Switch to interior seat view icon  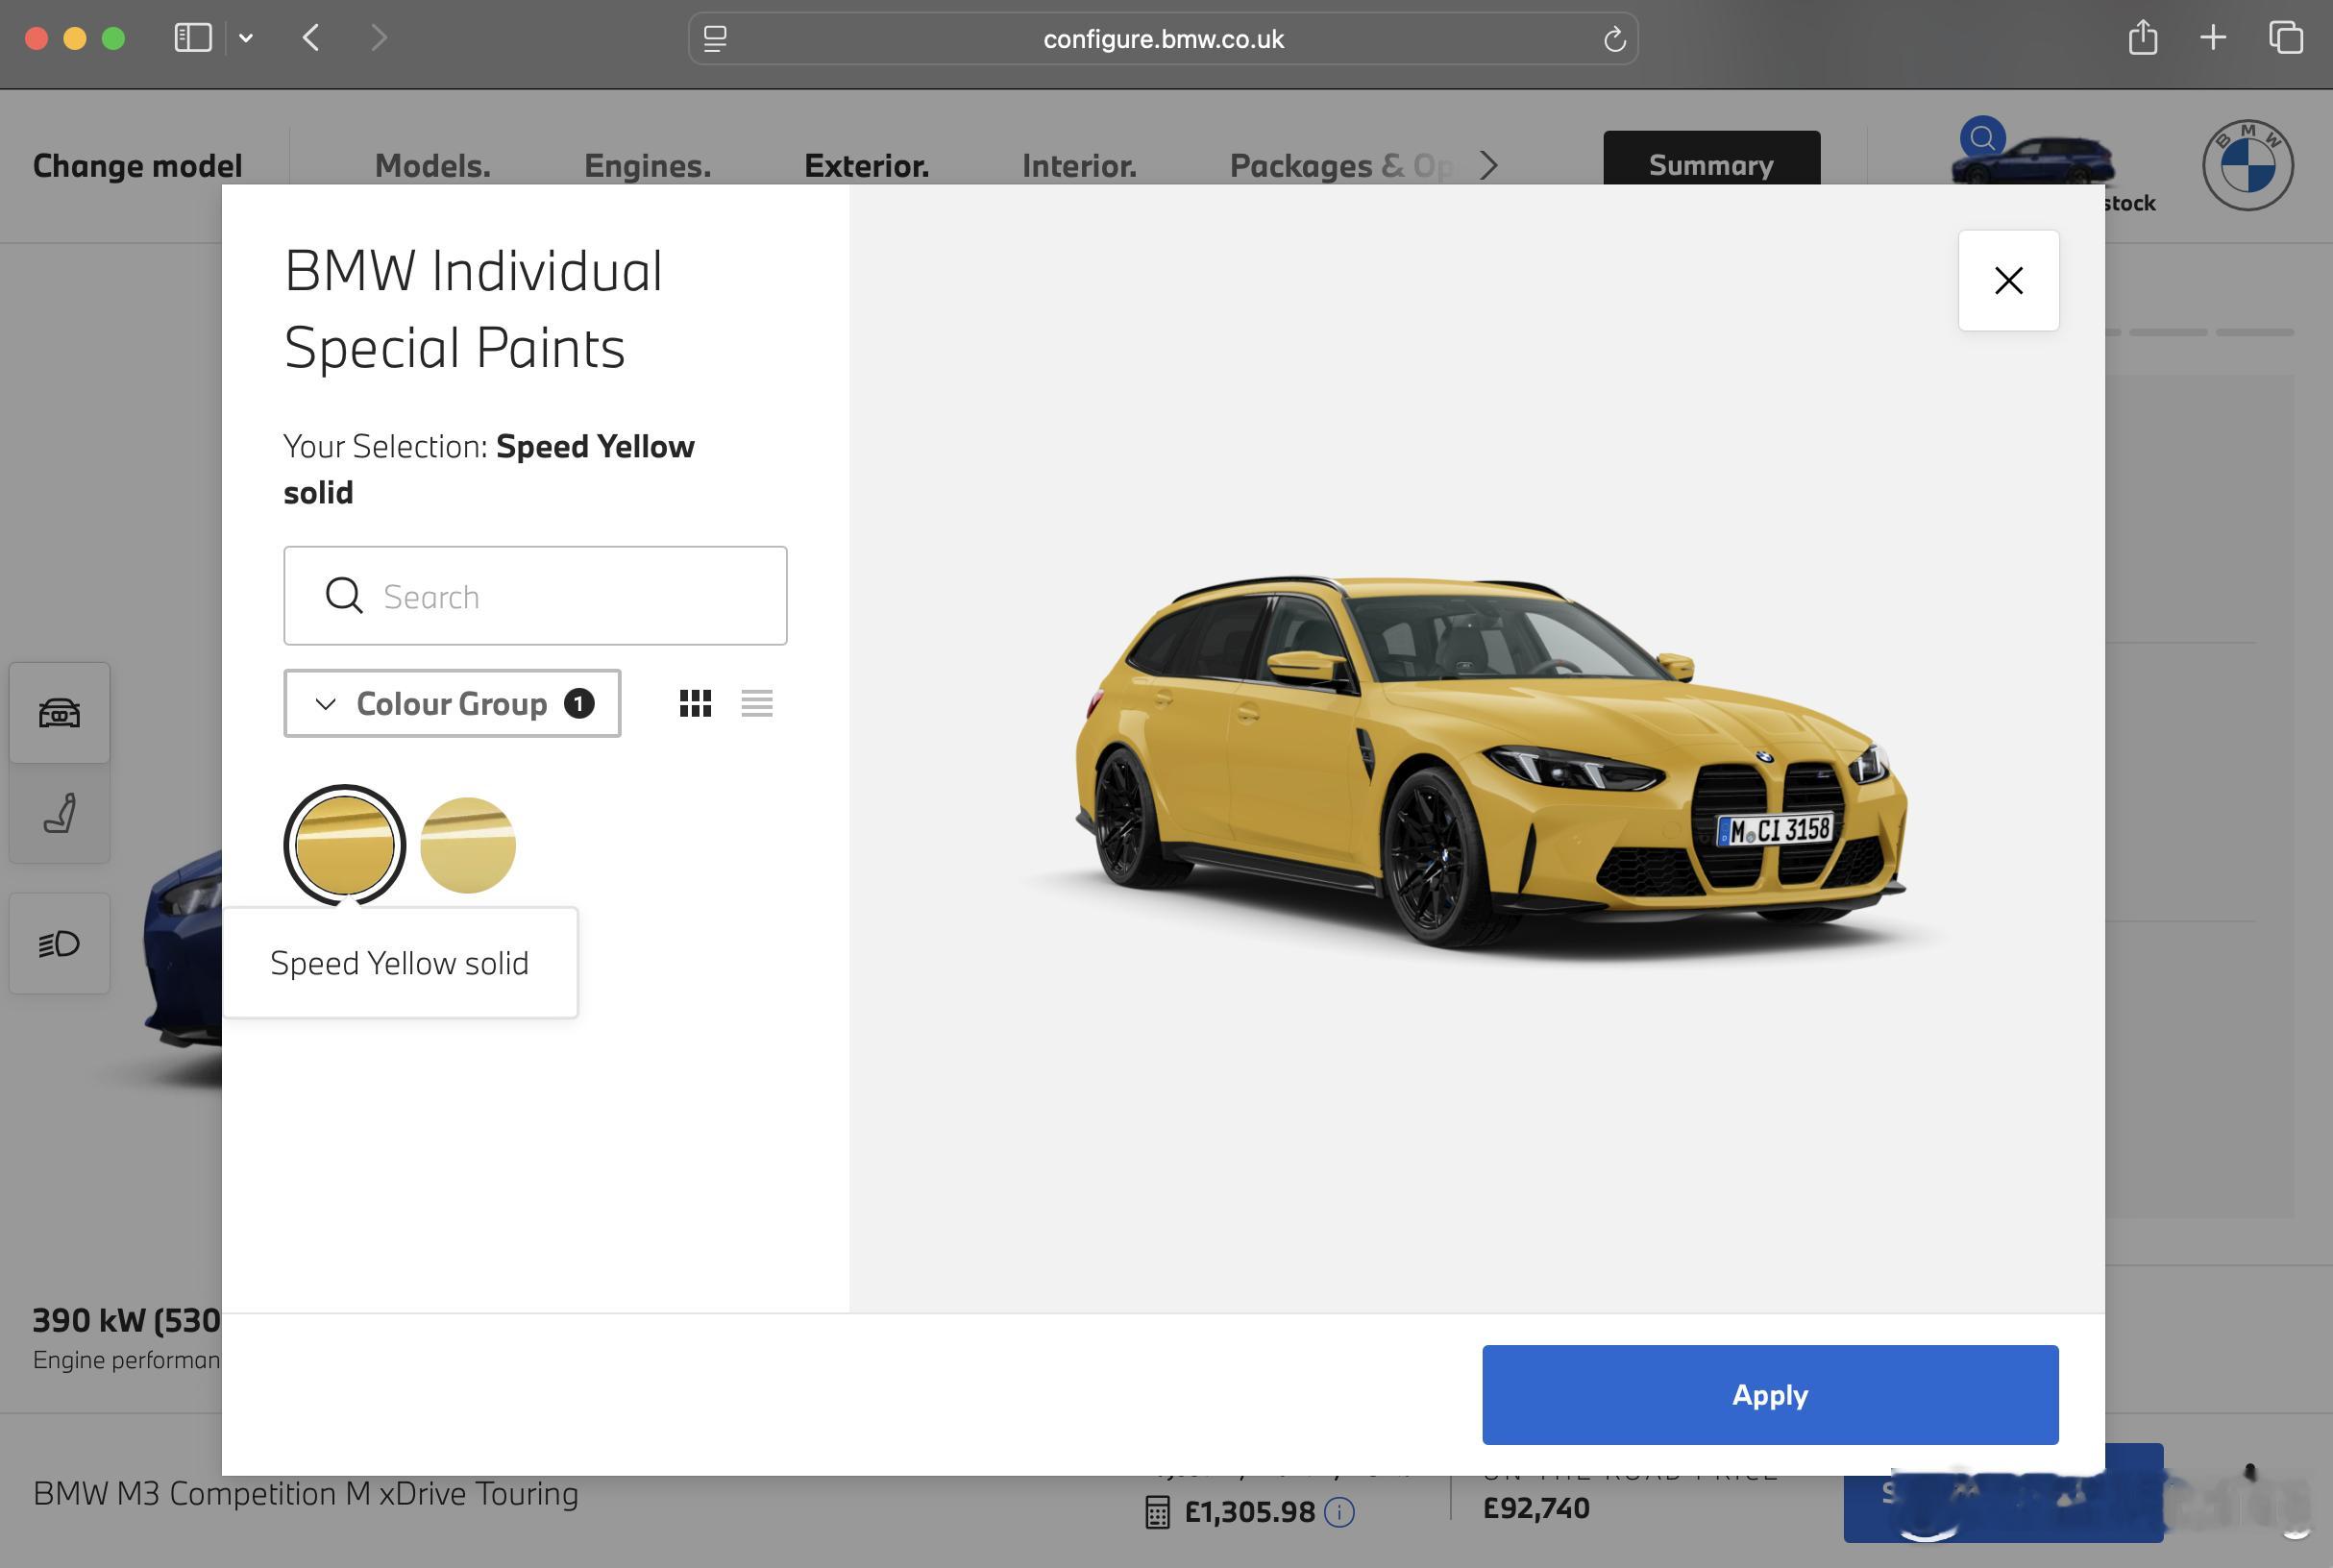pos(60,813)
